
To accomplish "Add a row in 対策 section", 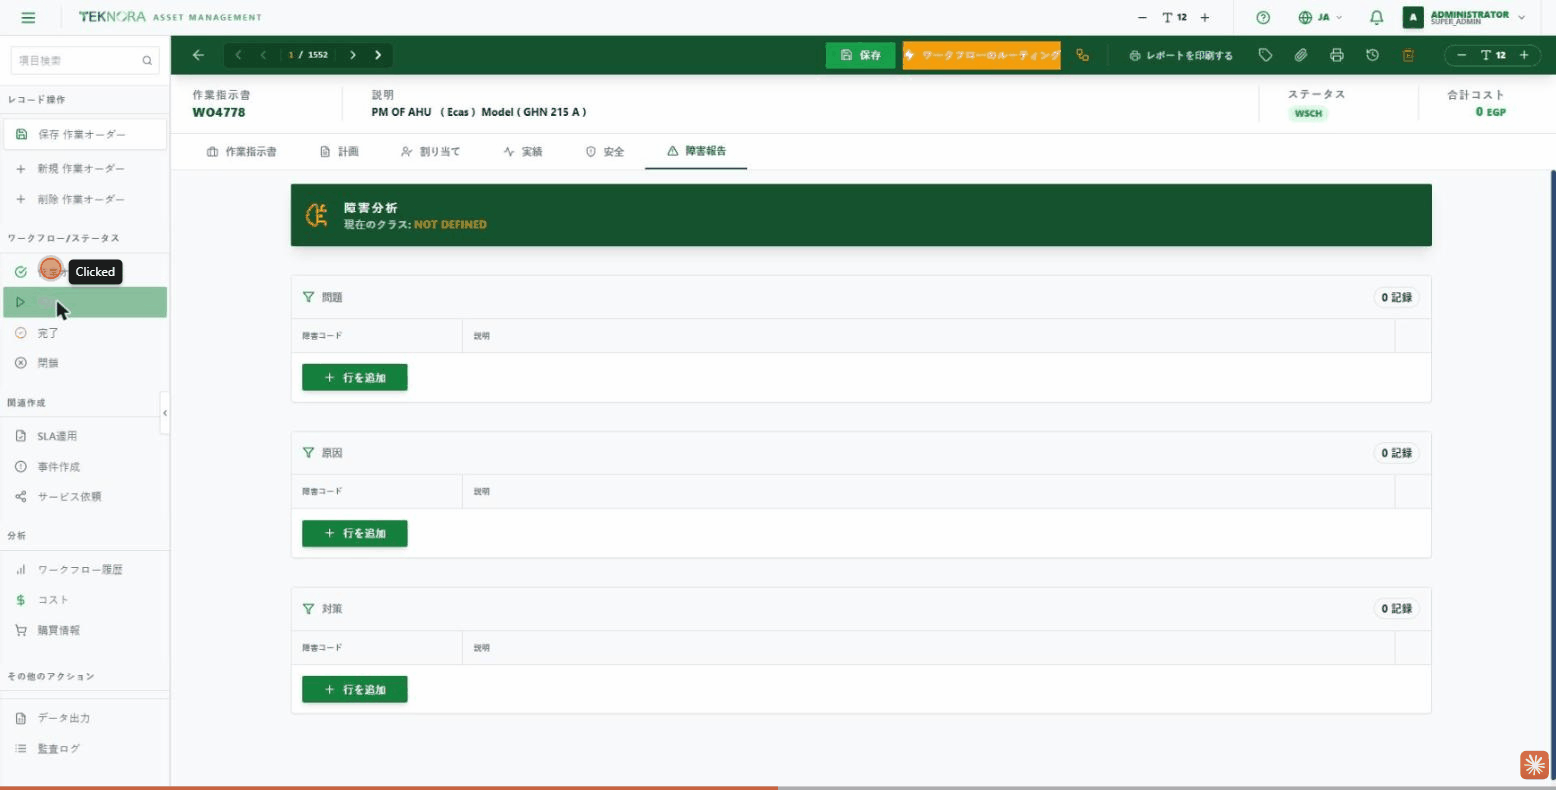I will click(355, 689).
